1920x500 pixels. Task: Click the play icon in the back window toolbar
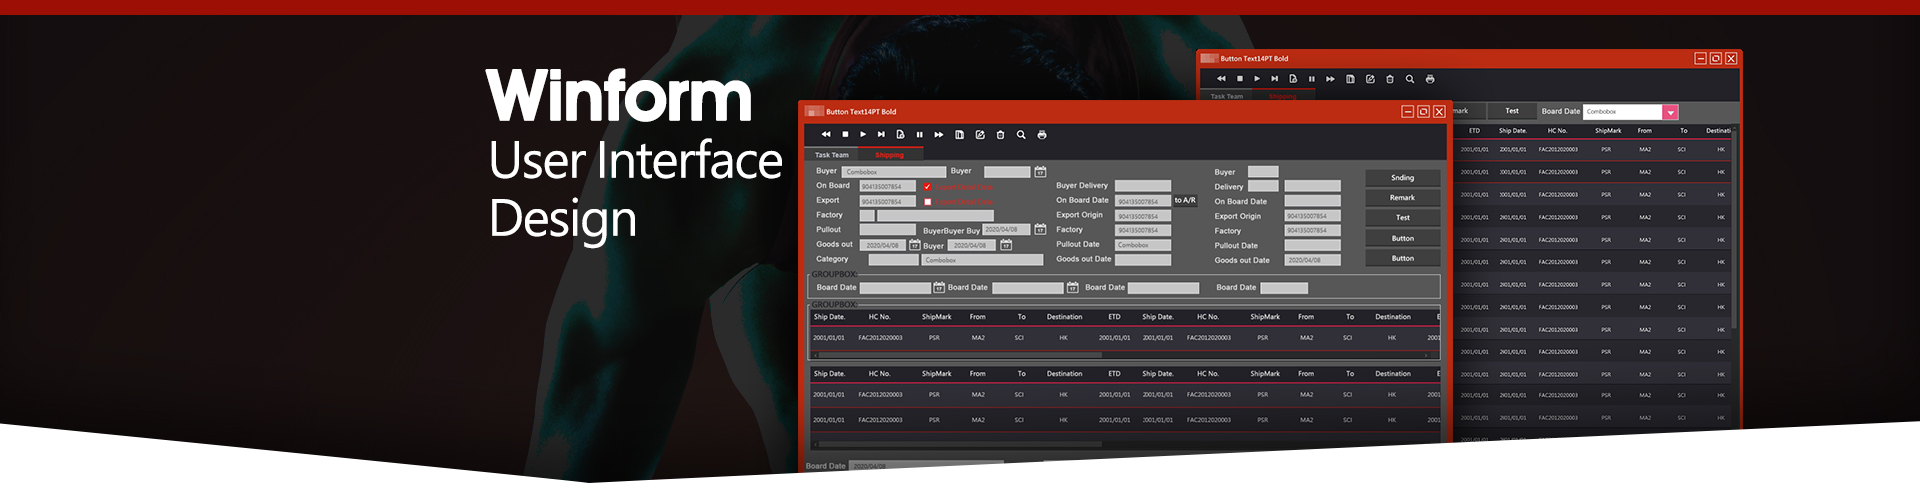point(1257,79)
